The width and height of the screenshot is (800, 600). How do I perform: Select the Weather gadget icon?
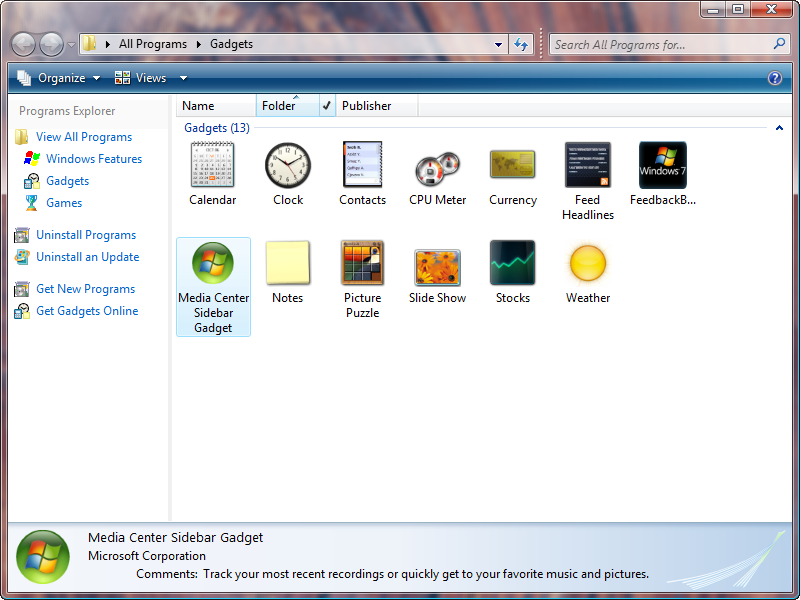tap(588, 263)
